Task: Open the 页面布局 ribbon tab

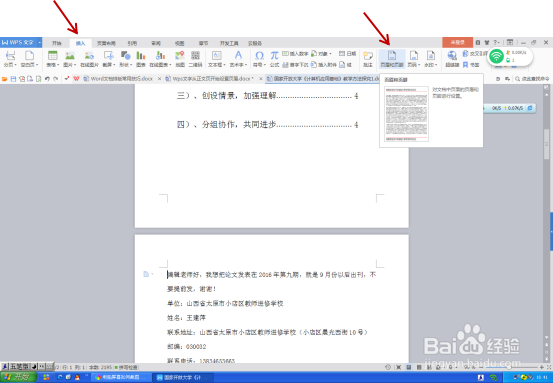Action: pos(106,43)
